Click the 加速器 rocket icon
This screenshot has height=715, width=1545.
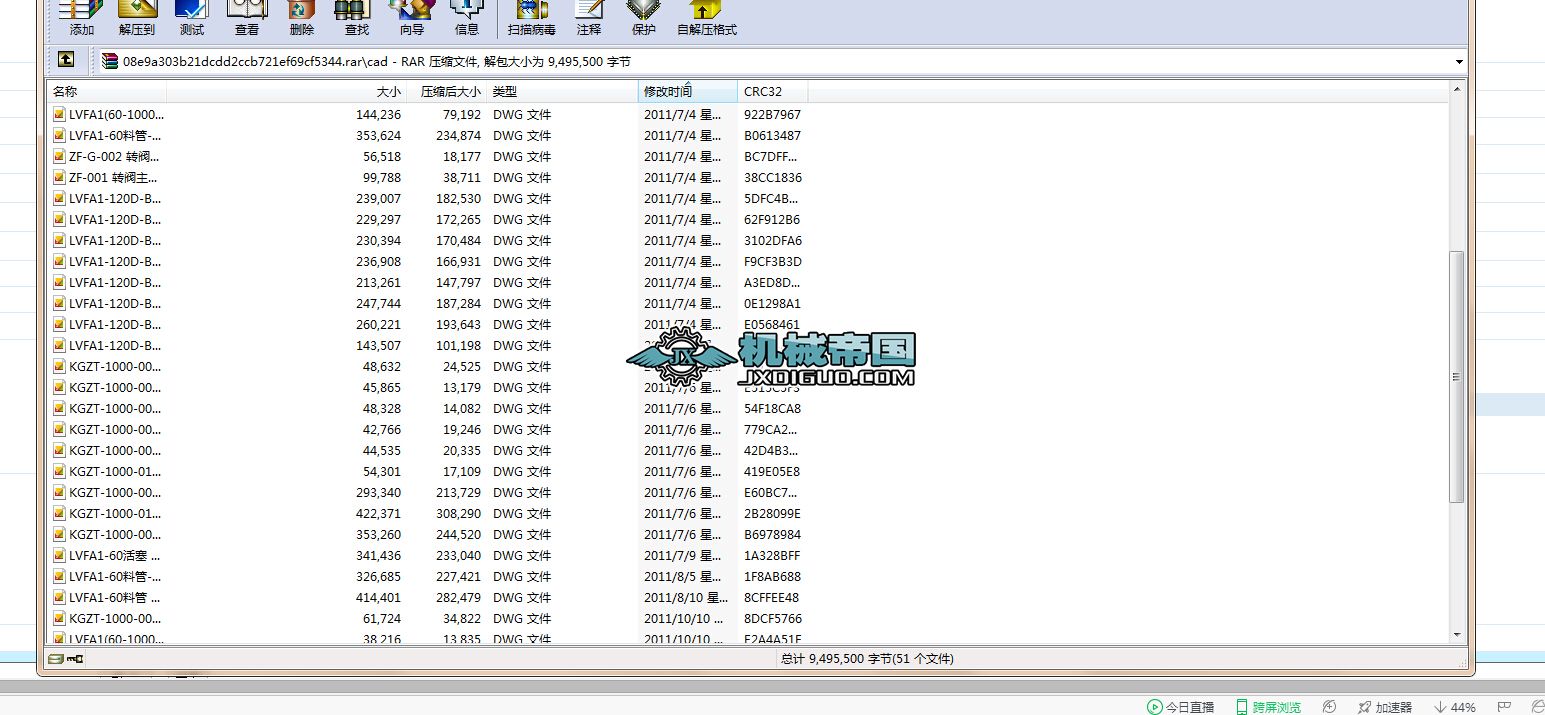click(1365, 707)
